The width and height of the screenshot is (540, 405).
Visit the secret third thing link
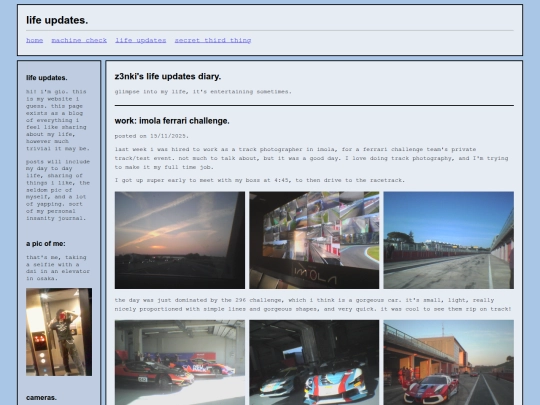pyautogui.click(x=212, y=40)
